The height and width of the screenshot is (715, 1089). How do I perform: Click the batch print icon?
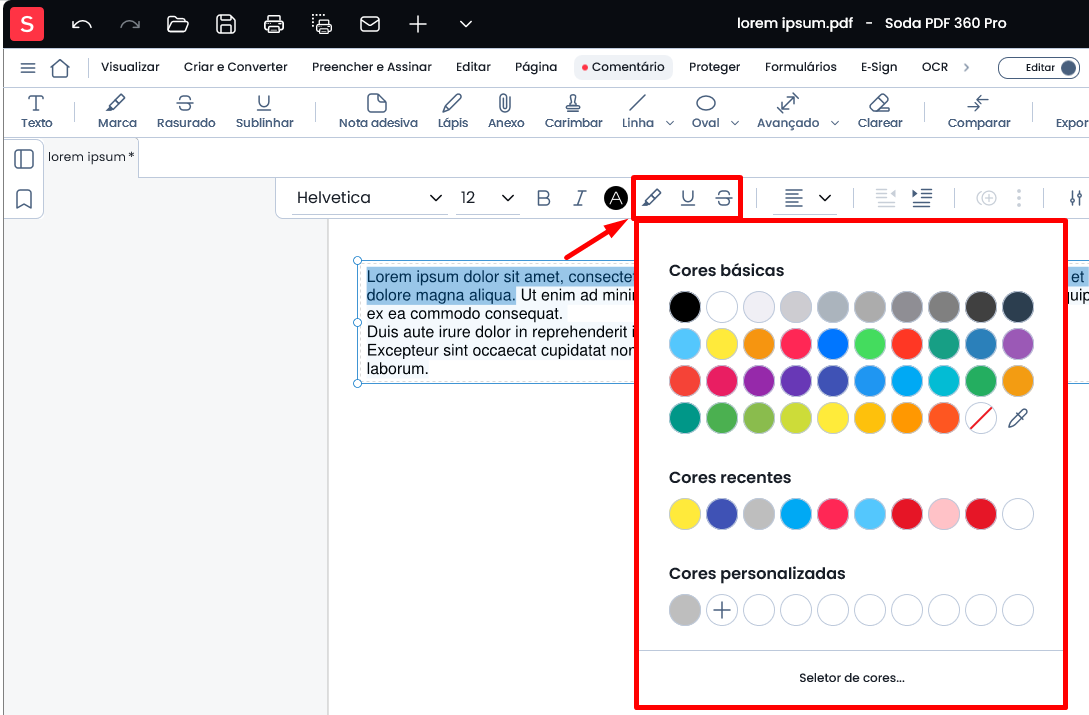[x=322, y=24]
